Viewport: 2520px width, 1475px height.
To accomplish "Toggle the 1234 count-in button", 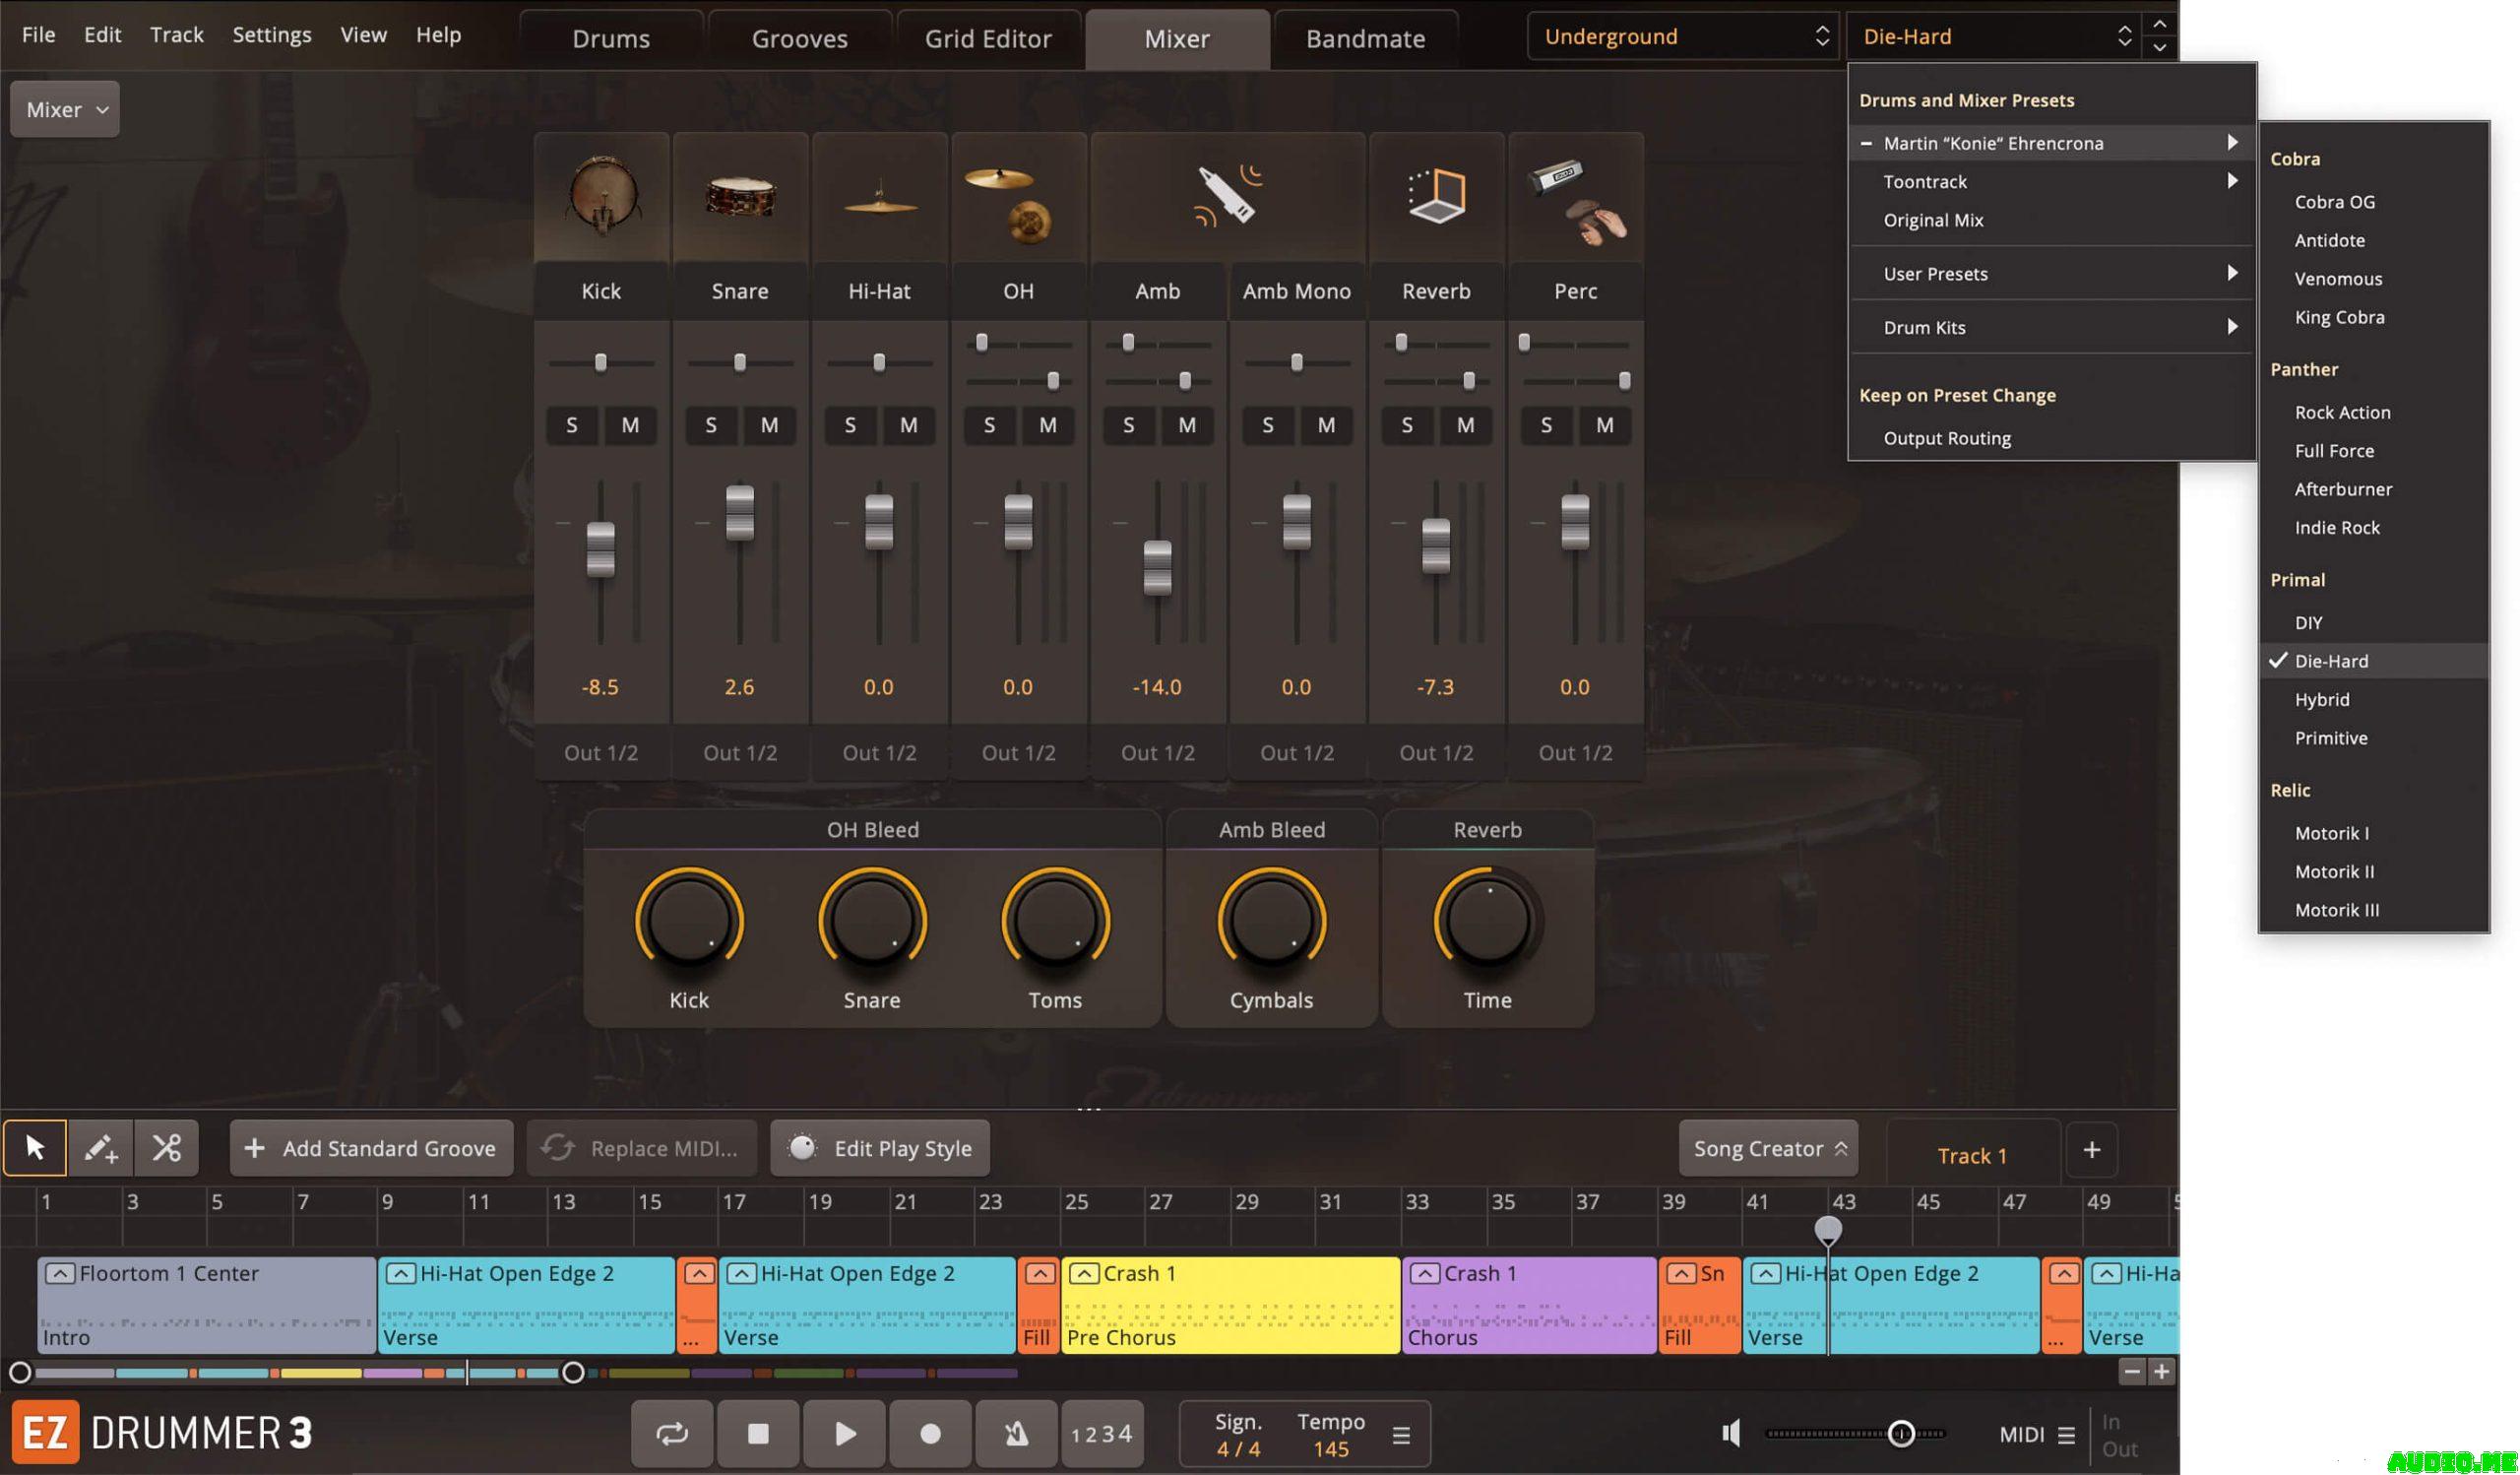I will pyautogui.click(x=1102, y=1434).
